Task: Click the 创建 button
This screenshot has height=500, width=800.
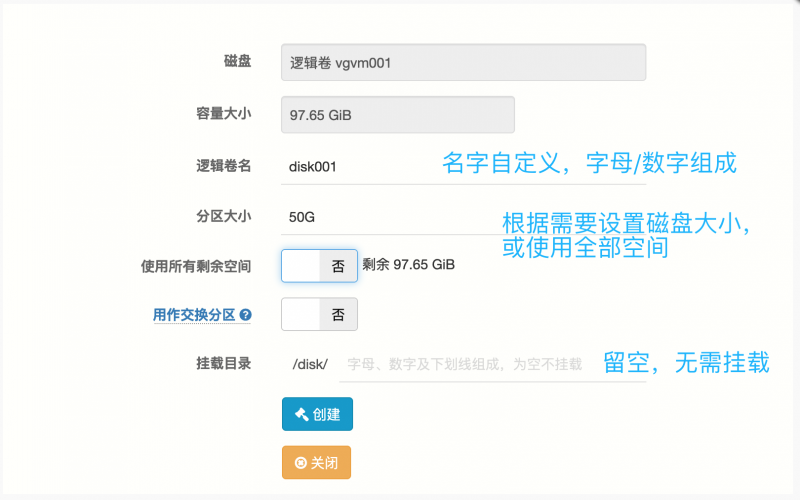Action: click(317, 414)
